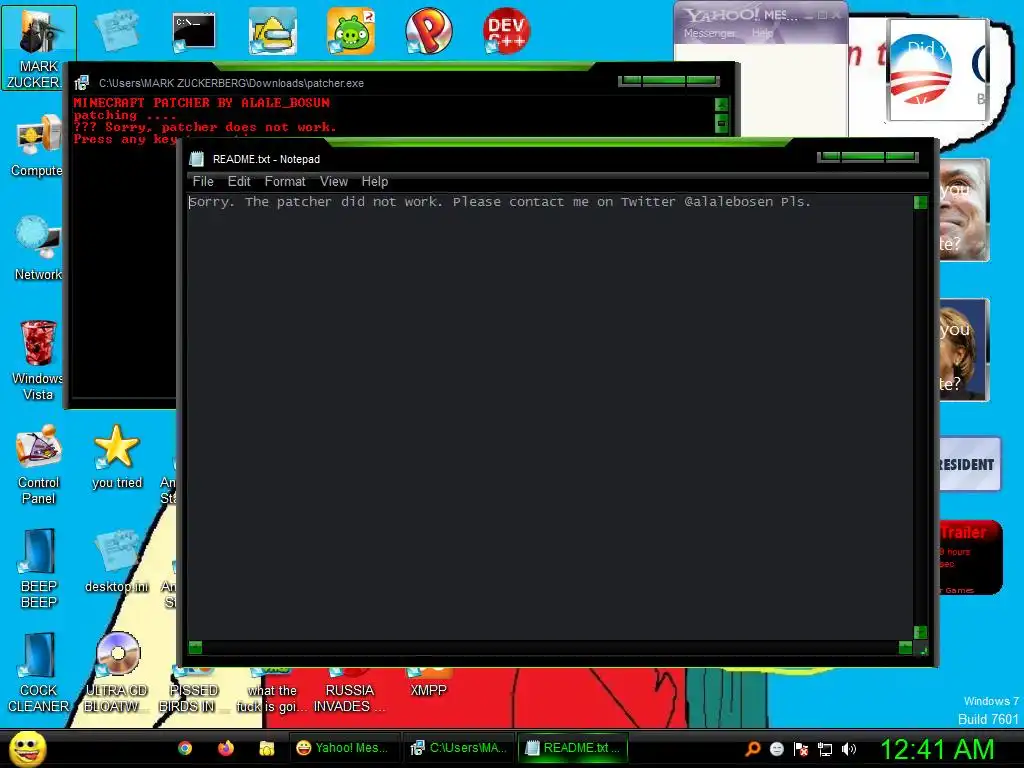Launch the red P Peggle shortcut

click(428, 31)
